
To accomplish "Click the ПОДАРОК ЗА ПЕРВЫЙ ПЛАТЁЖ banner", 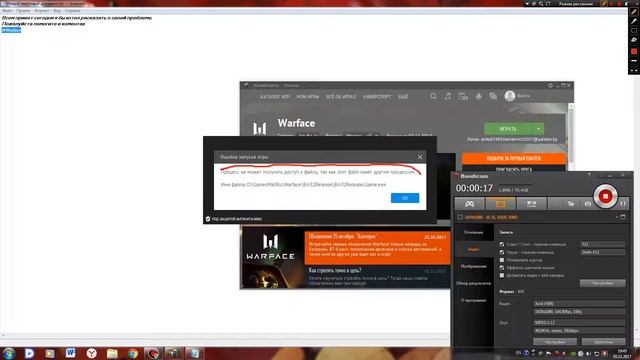I will [x=513, y=158].
